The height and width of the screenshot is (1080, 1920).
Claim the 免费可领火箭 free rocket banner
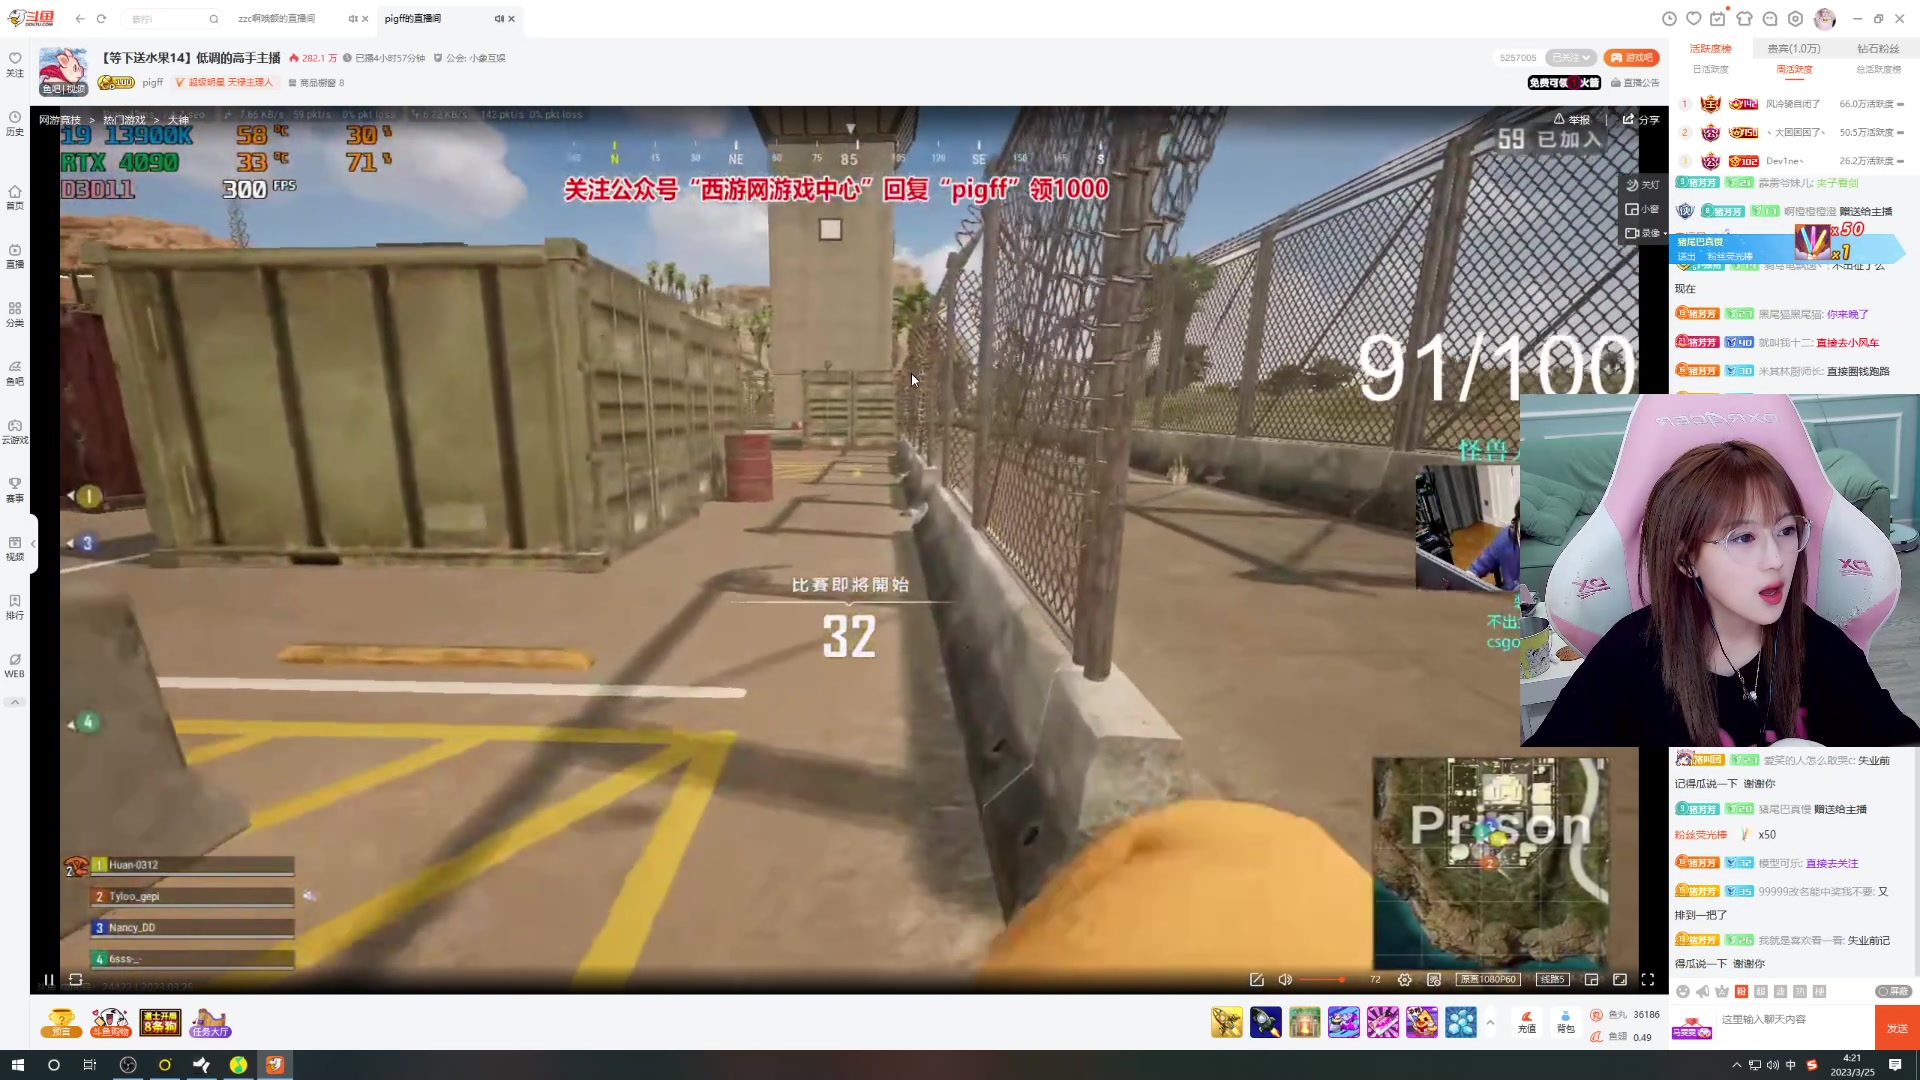[1564, 83]
